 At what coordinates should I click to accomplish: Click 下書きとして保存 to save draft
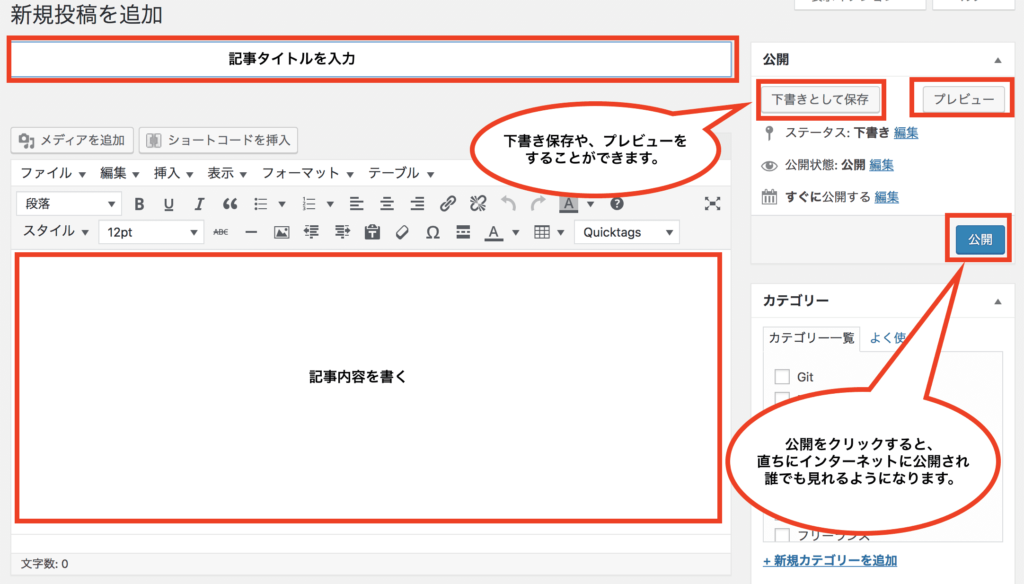coord(821,99)
